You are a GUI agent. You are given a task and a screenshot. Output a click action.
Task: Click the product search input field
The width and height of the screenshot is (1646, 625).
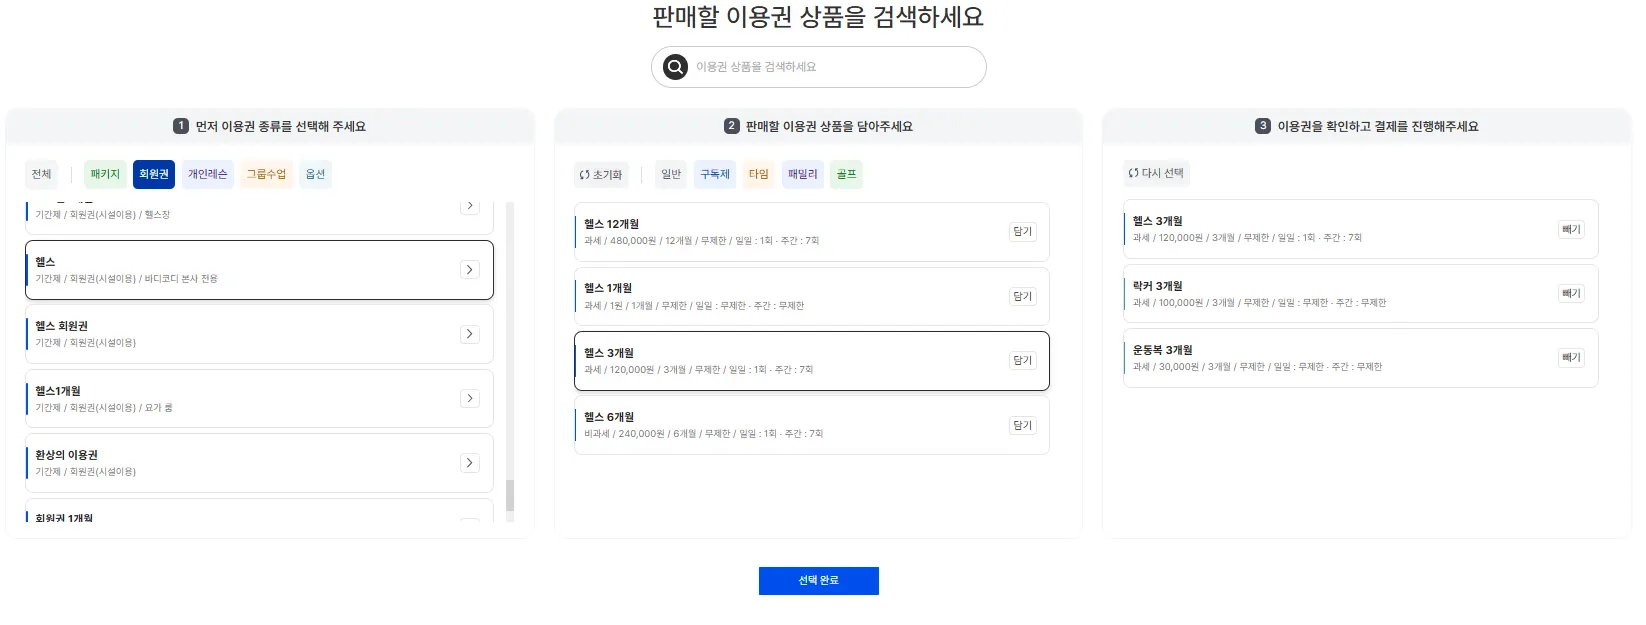(830, 67)
